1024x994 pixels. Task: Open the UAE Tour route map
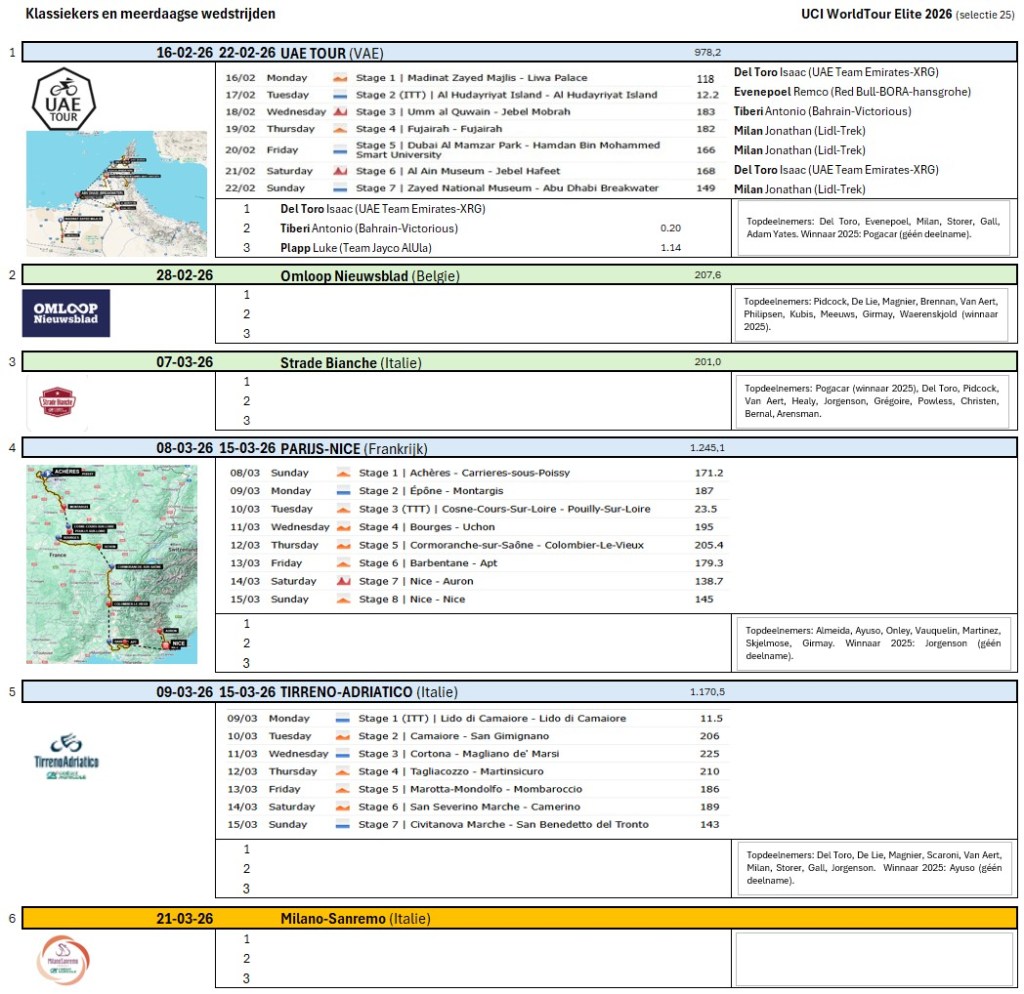(116, 193)
